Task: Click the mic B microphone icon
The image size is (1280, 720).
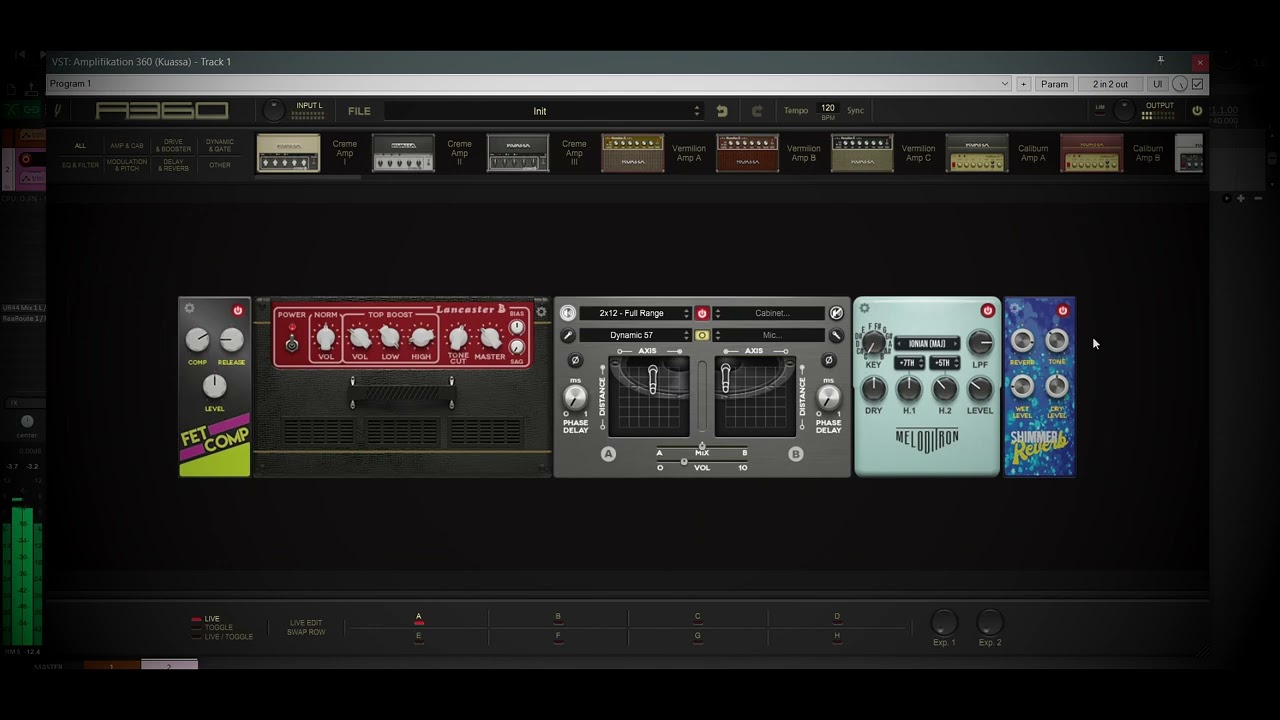Action: [836, 335]
